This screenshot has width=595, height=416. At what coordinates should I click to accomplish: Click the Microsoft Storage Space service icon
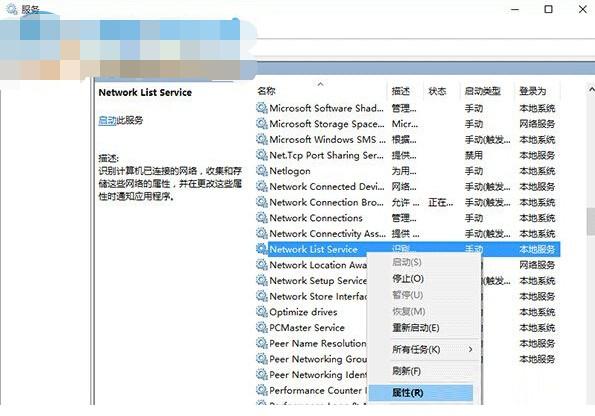click(261, 124)
